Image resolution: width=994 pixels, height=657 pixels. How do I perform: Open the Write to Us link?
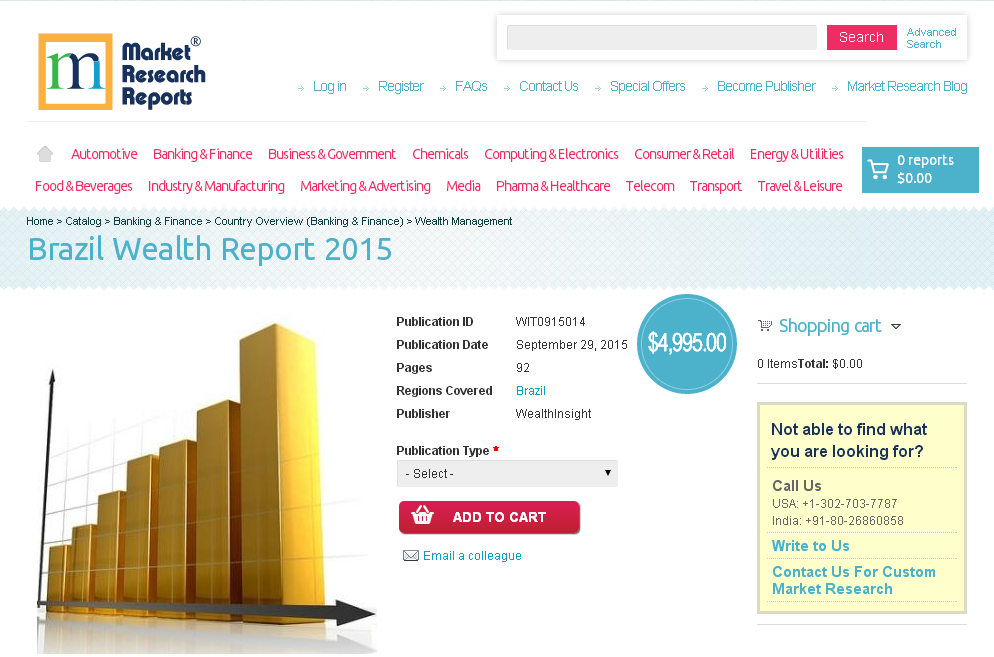point(810,546)
